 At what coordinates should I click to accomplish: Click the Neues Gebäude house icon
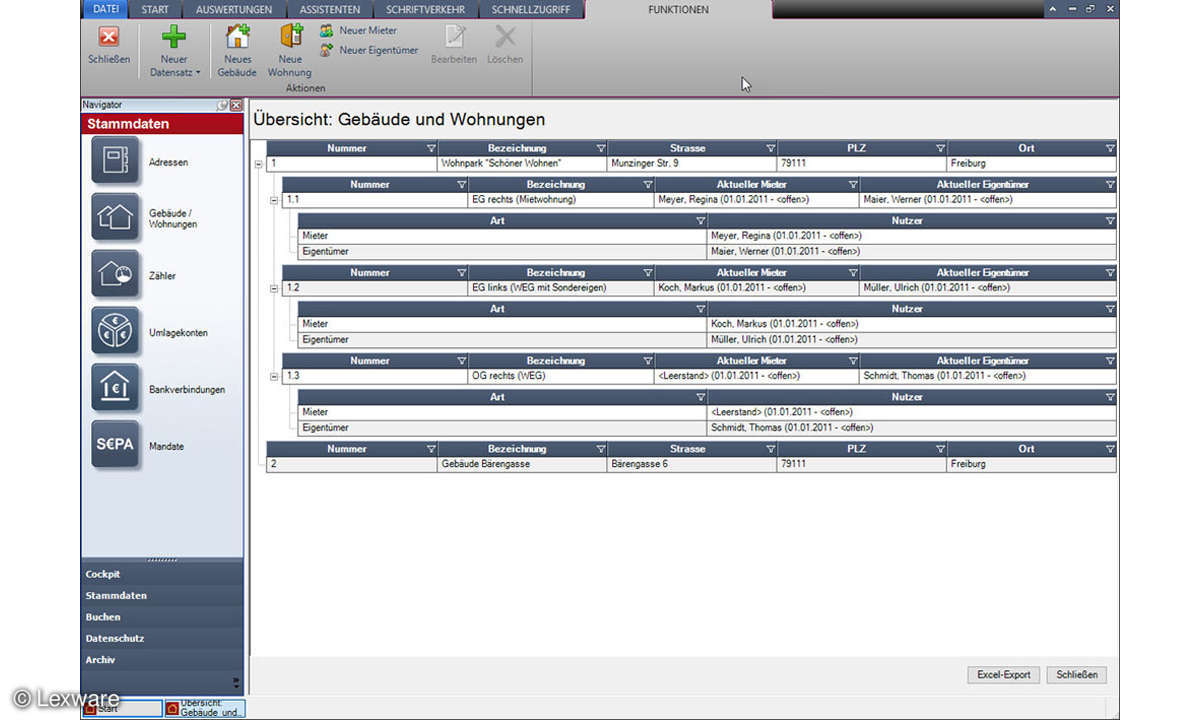238,37
